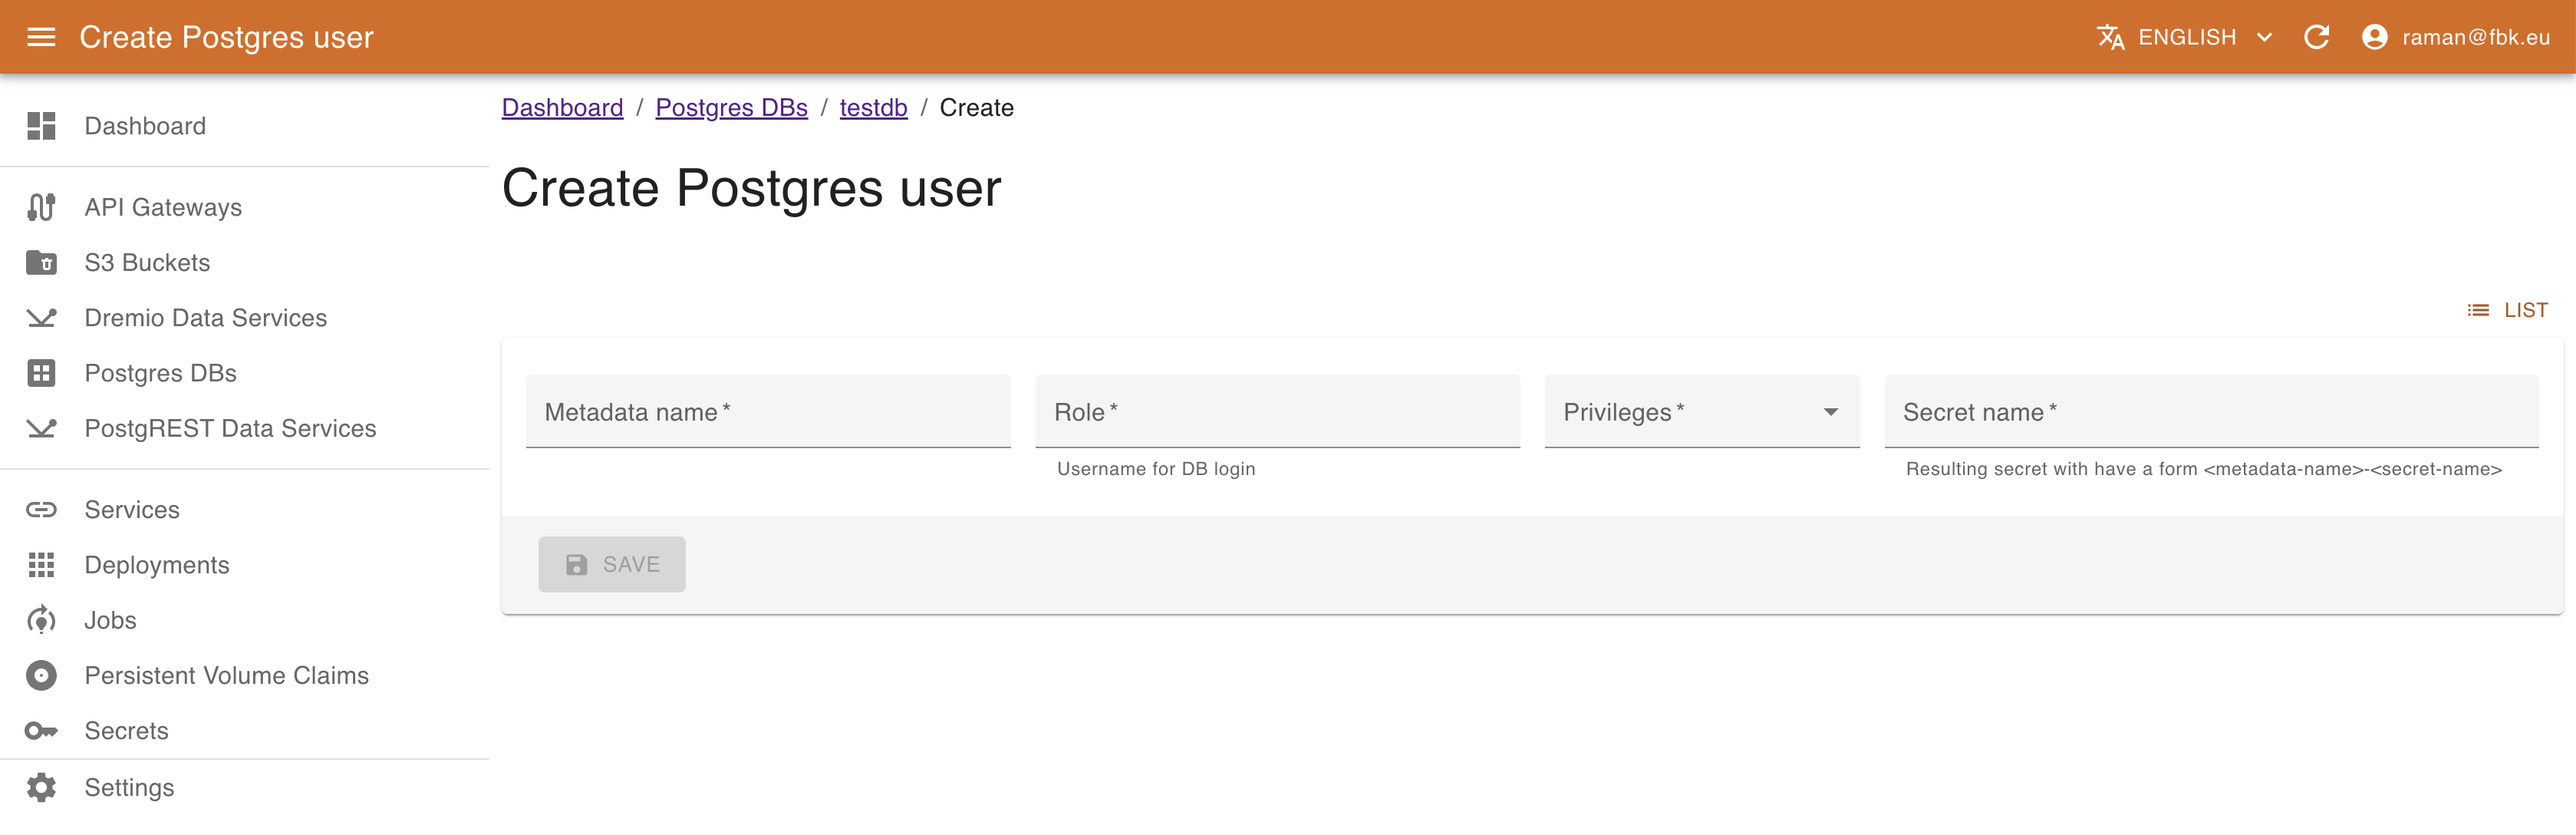This screenshot has width=2576, height=835.
Task: Click the Metadata name input field
Action: (x=768, y=411)
